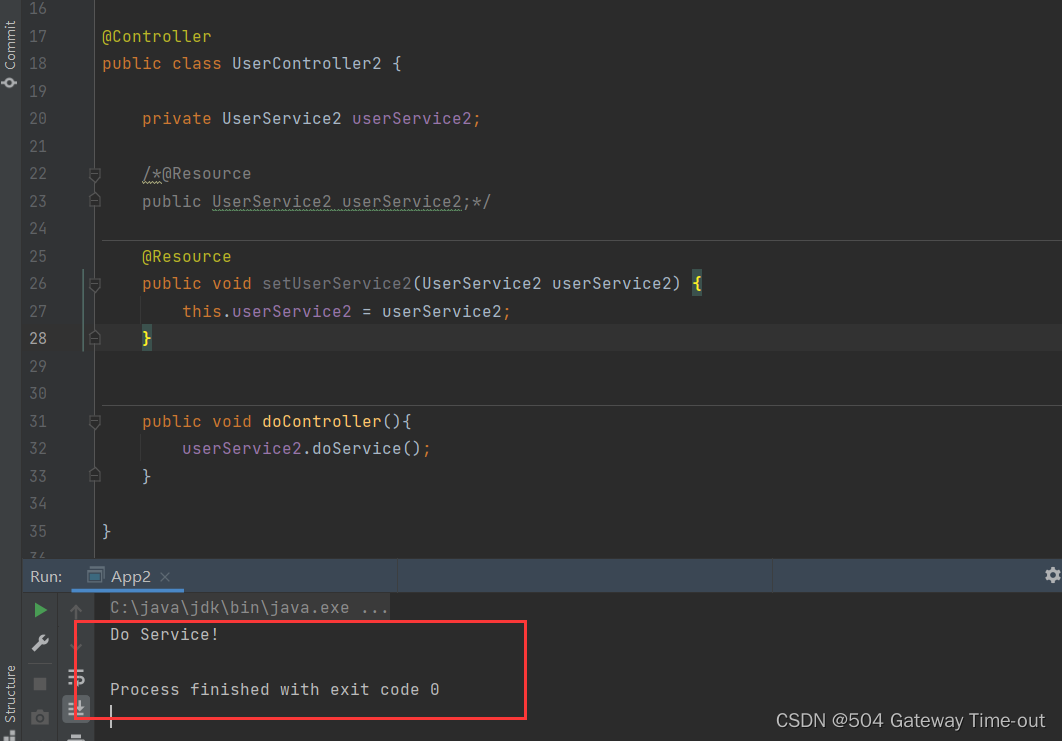Click commented 'public UserService2 userService2' line
Image resolution: width=1062 pixels, height=741 pixels.
[301, 202]
